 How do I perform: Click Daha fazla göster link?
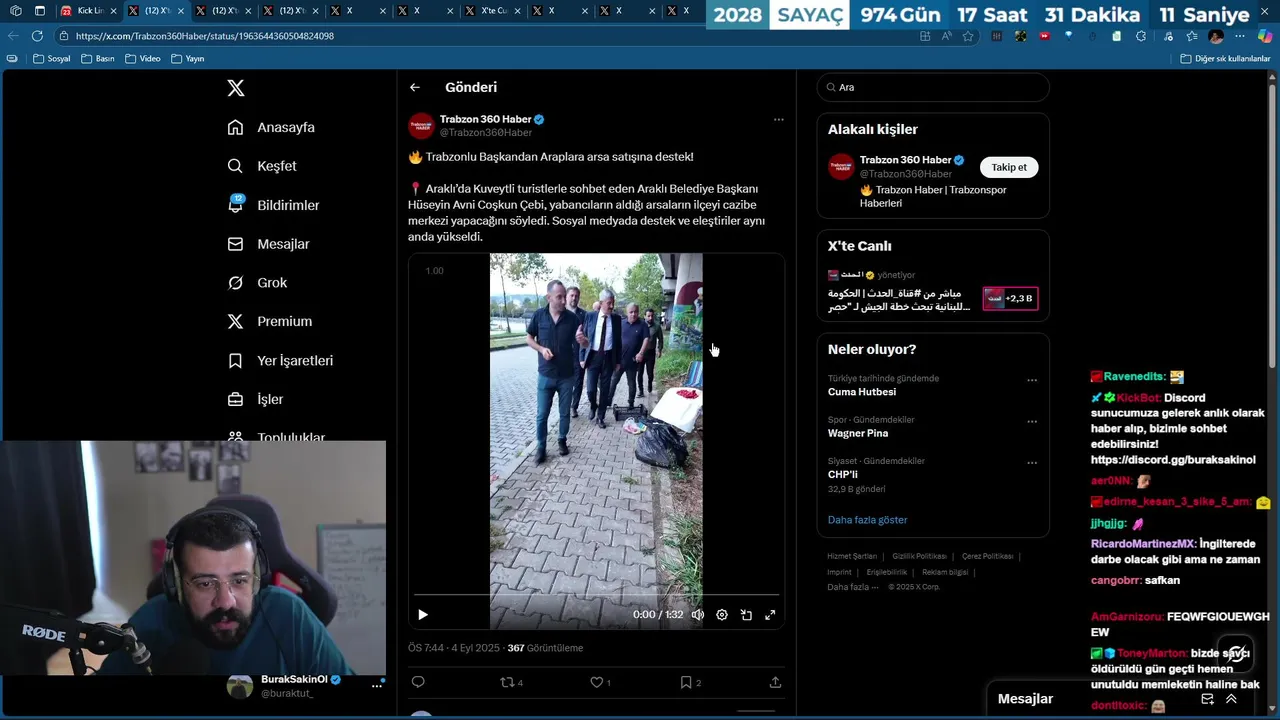867,520
